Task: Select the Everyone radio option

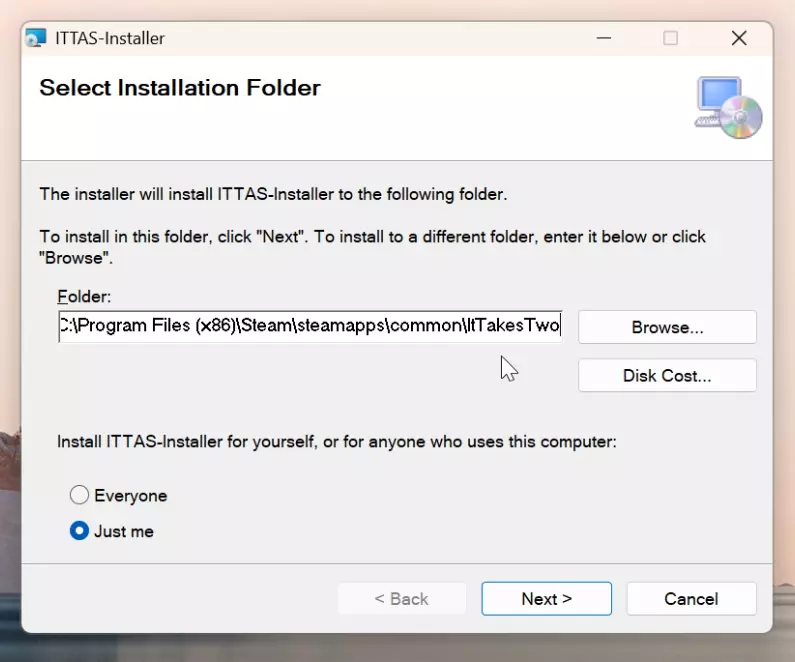Action: 79,495
